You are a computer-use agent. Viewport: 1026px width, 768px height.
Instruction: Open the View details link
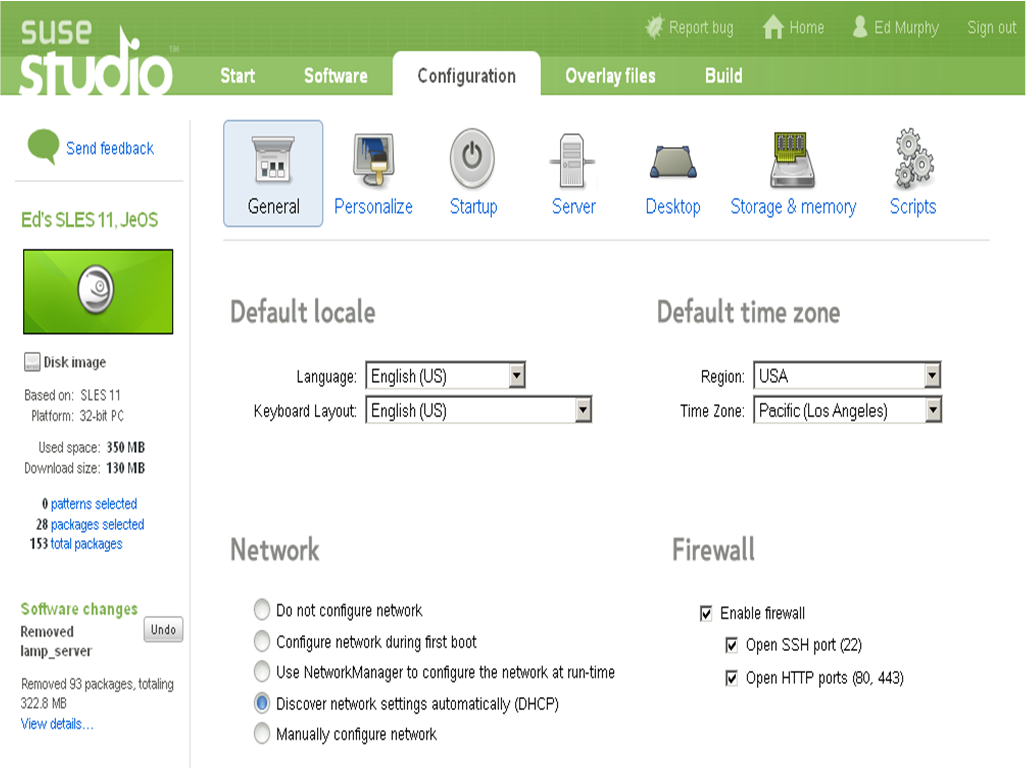point(57,724)
